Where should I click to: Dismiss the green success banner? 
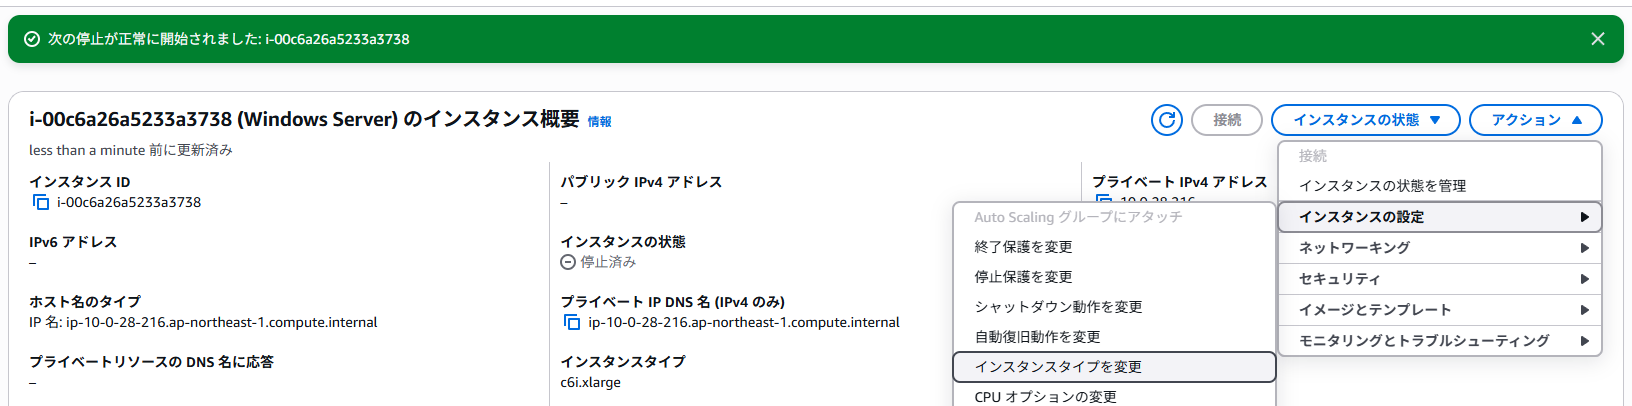tap(1598, 39)
